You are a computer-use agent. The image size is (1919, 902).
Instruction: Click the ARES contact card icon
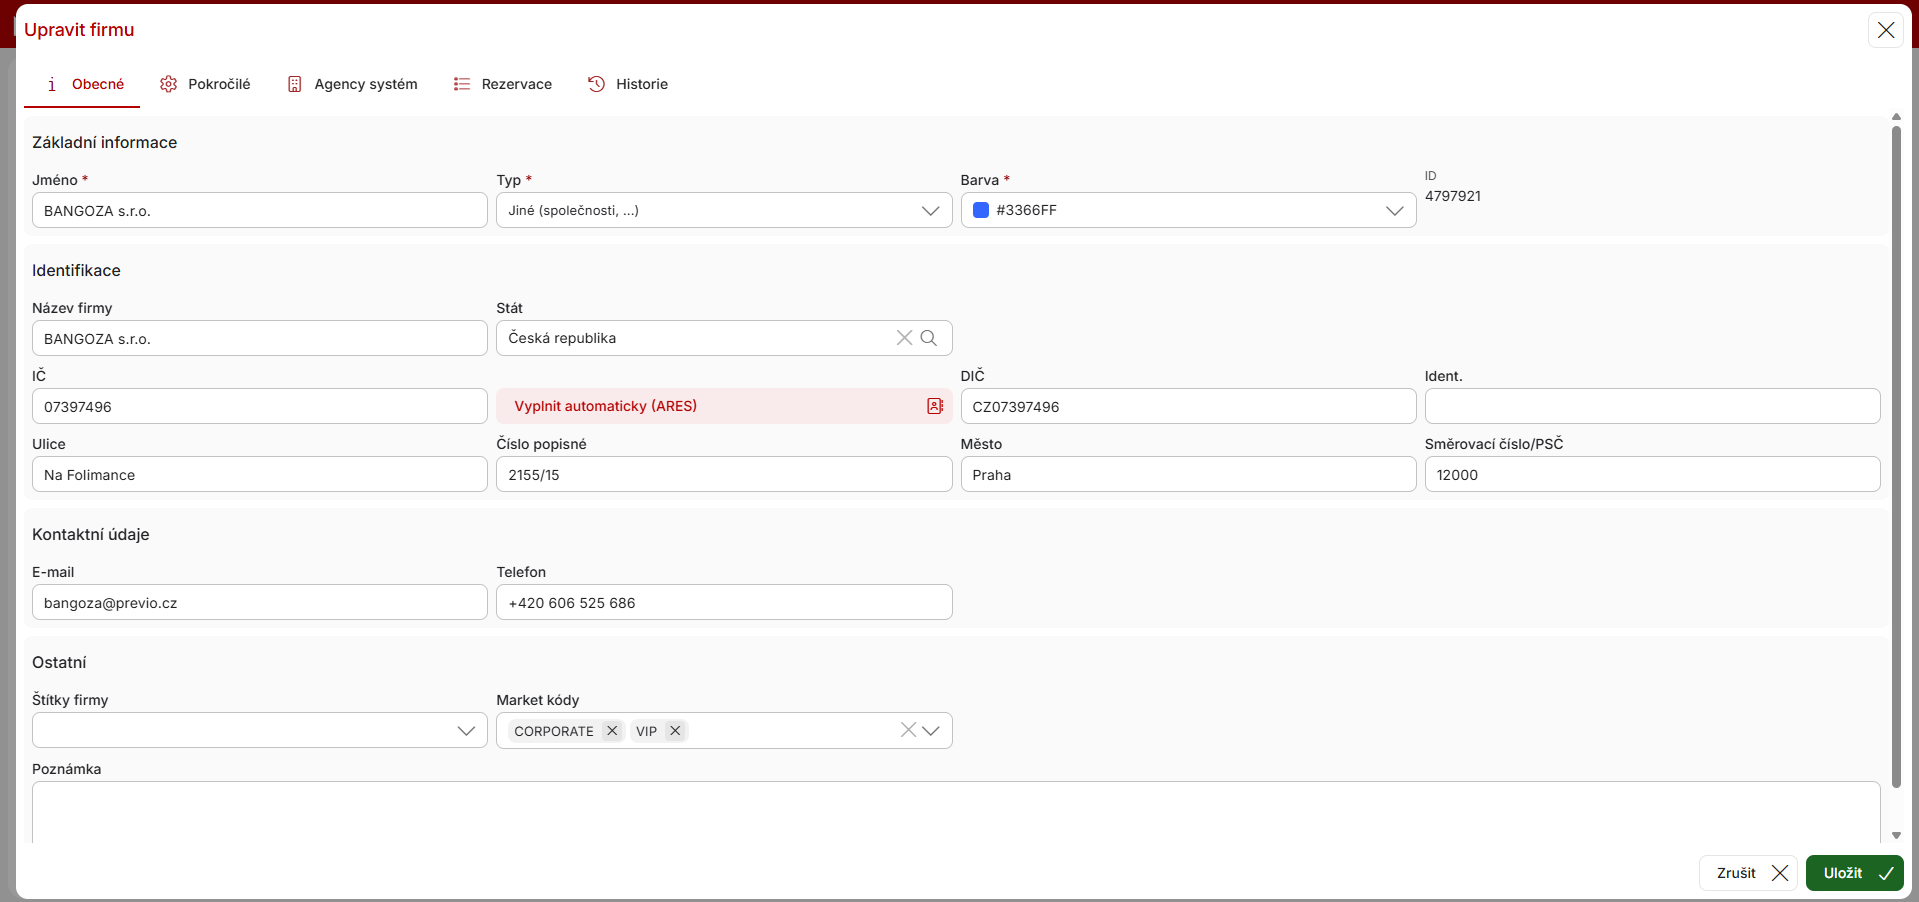[934, 406]
